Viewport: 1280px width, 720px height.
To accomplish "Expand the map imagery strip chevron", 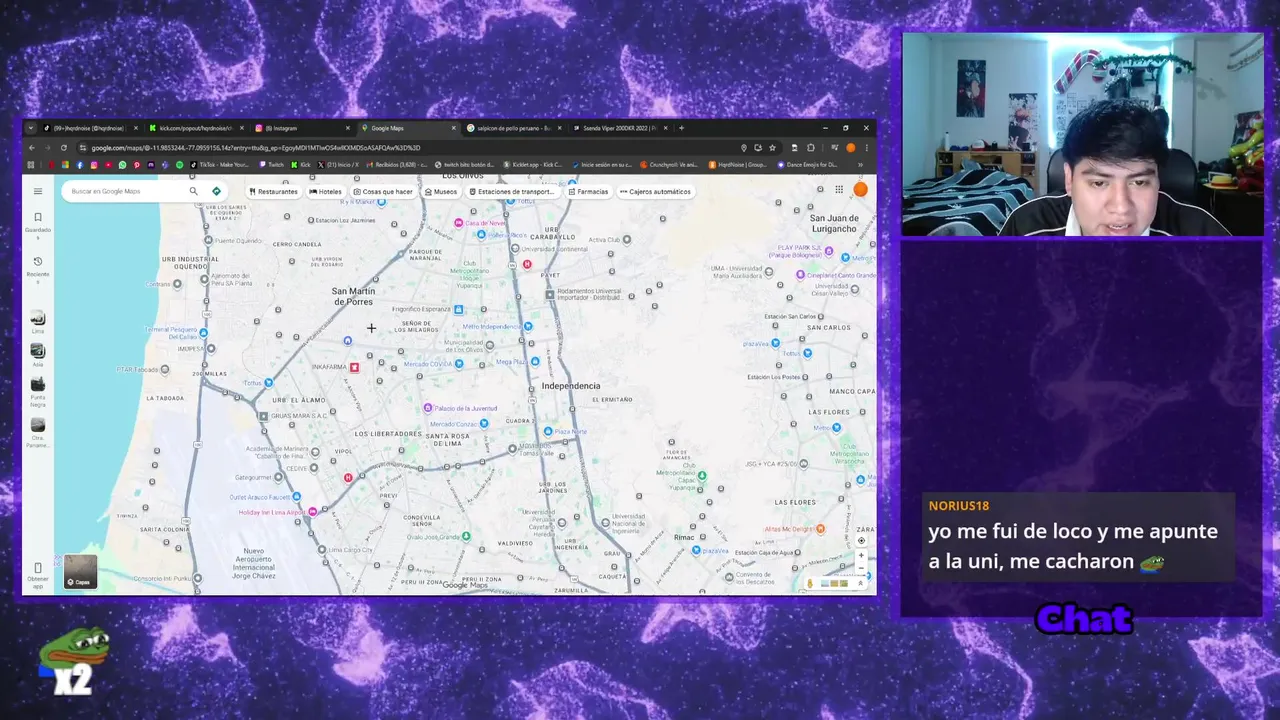I will pyautogui.click(x=859, y=583).
